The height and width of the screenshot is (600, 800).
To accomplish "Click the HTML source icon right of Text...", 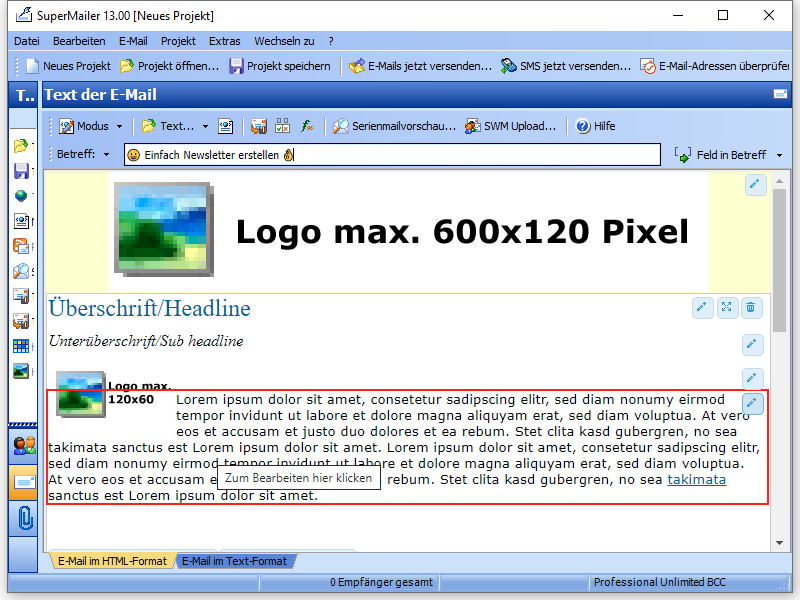I will coord(226,126).
